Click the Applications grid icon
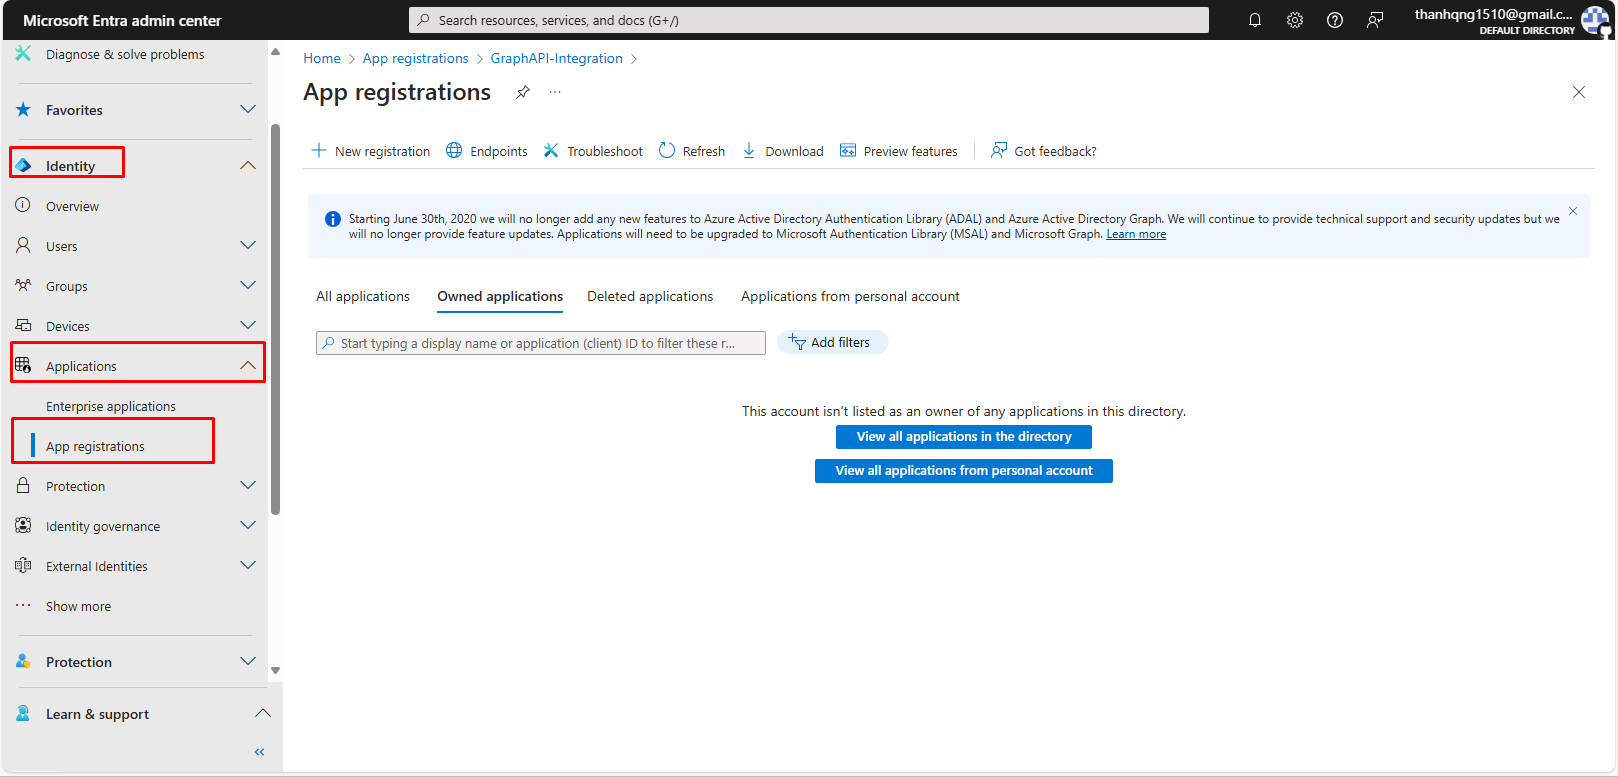 tap(23, 365)
